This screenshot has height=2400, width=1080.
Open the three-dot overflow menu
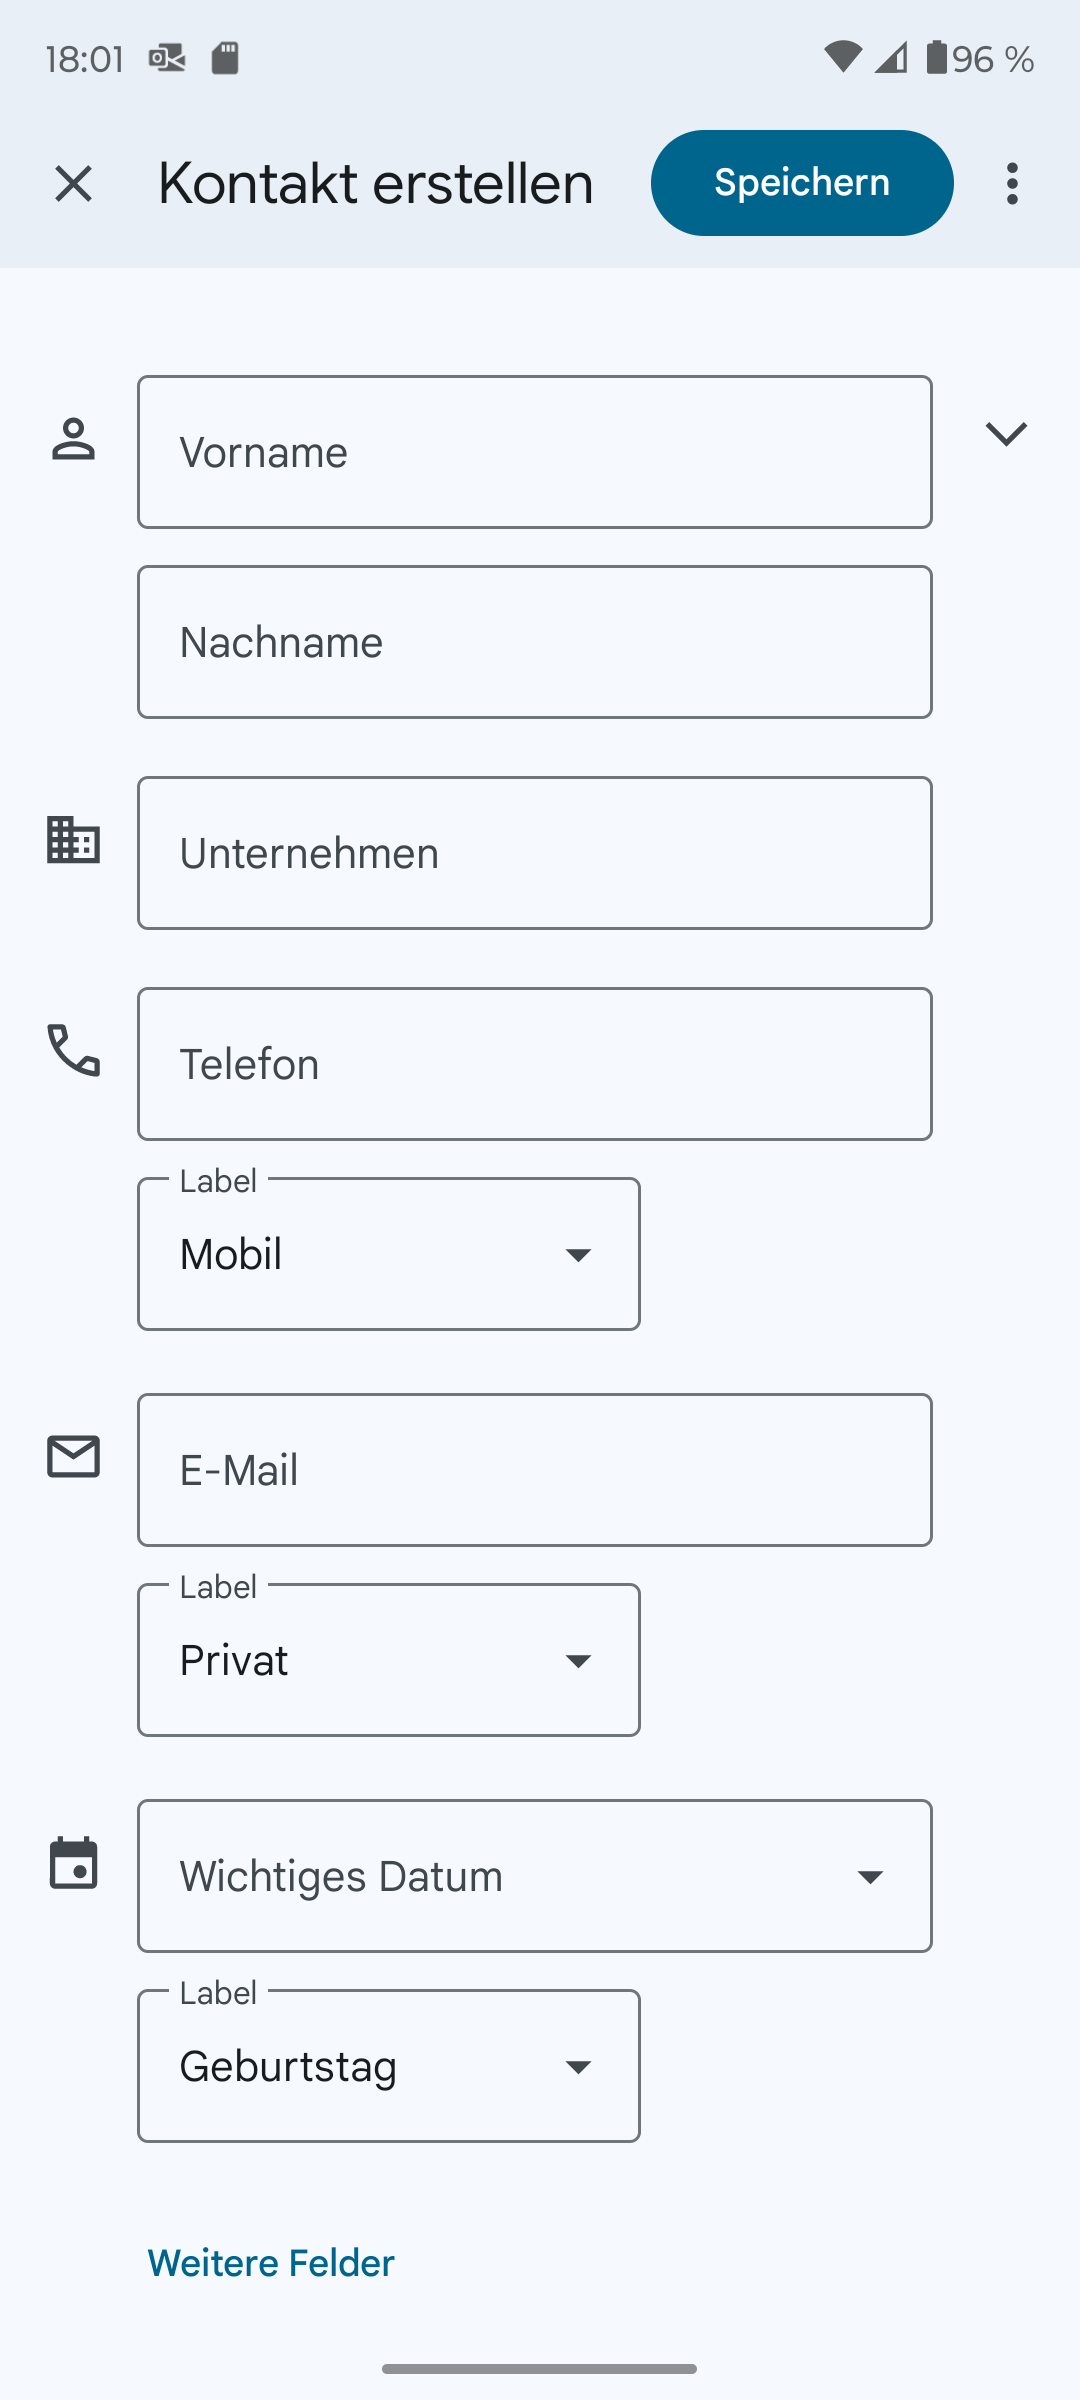coord(1012,184)
